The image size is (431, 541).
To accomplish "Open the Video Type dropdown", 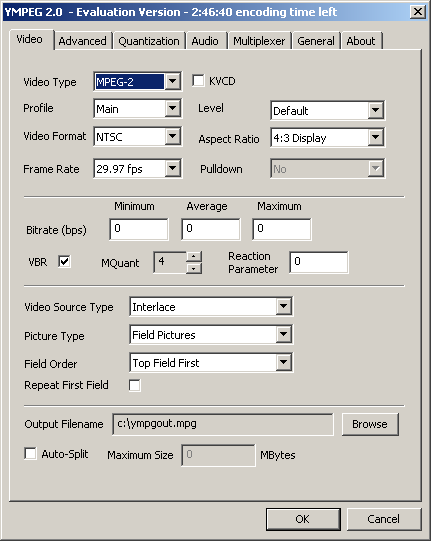I will [173, 81].
